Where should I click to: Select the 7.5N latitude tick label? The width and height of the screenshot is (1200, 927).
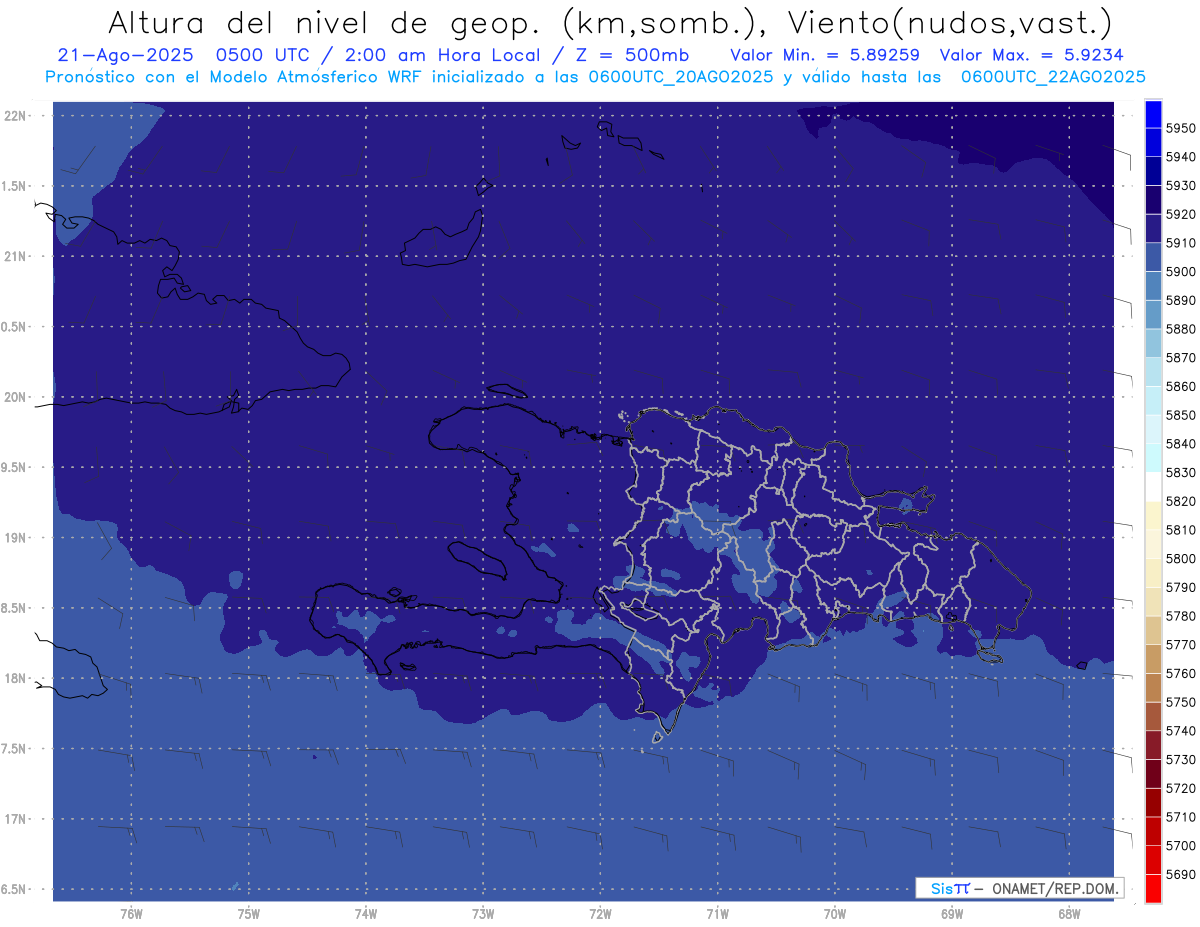[x=14, y=749]
